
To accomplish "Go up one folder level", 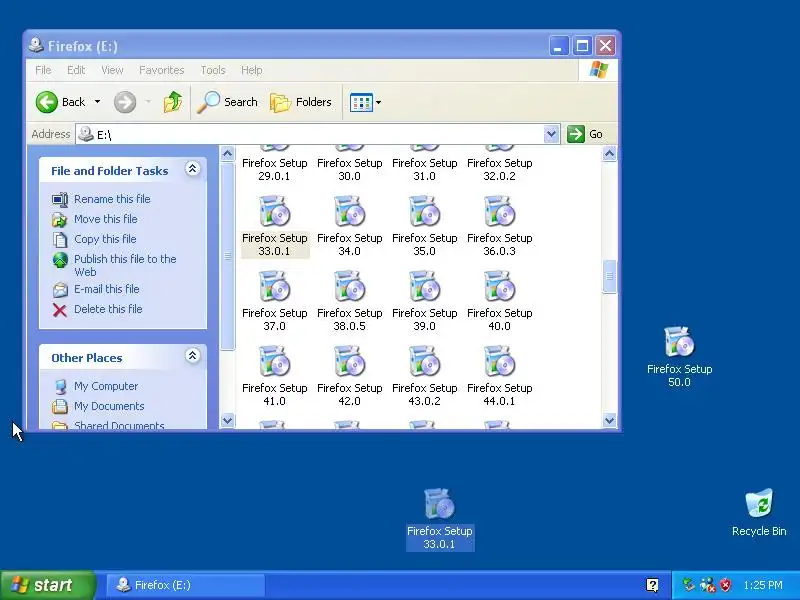I will (x=173, y=102).
